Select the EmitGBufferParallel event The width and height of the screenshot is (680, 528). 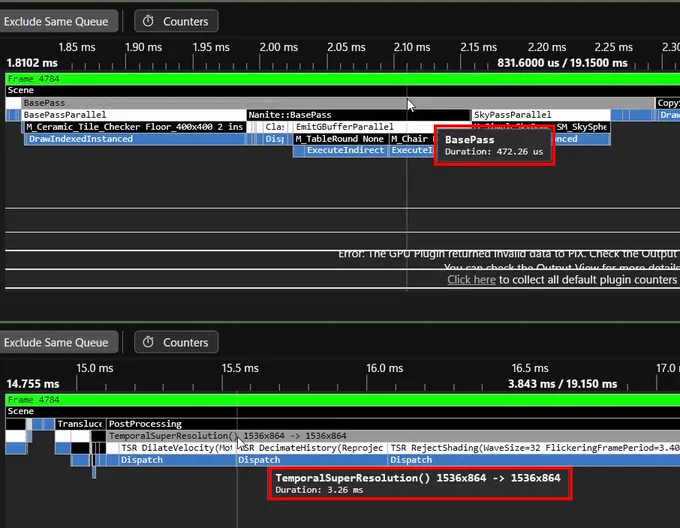pos(364,127)
